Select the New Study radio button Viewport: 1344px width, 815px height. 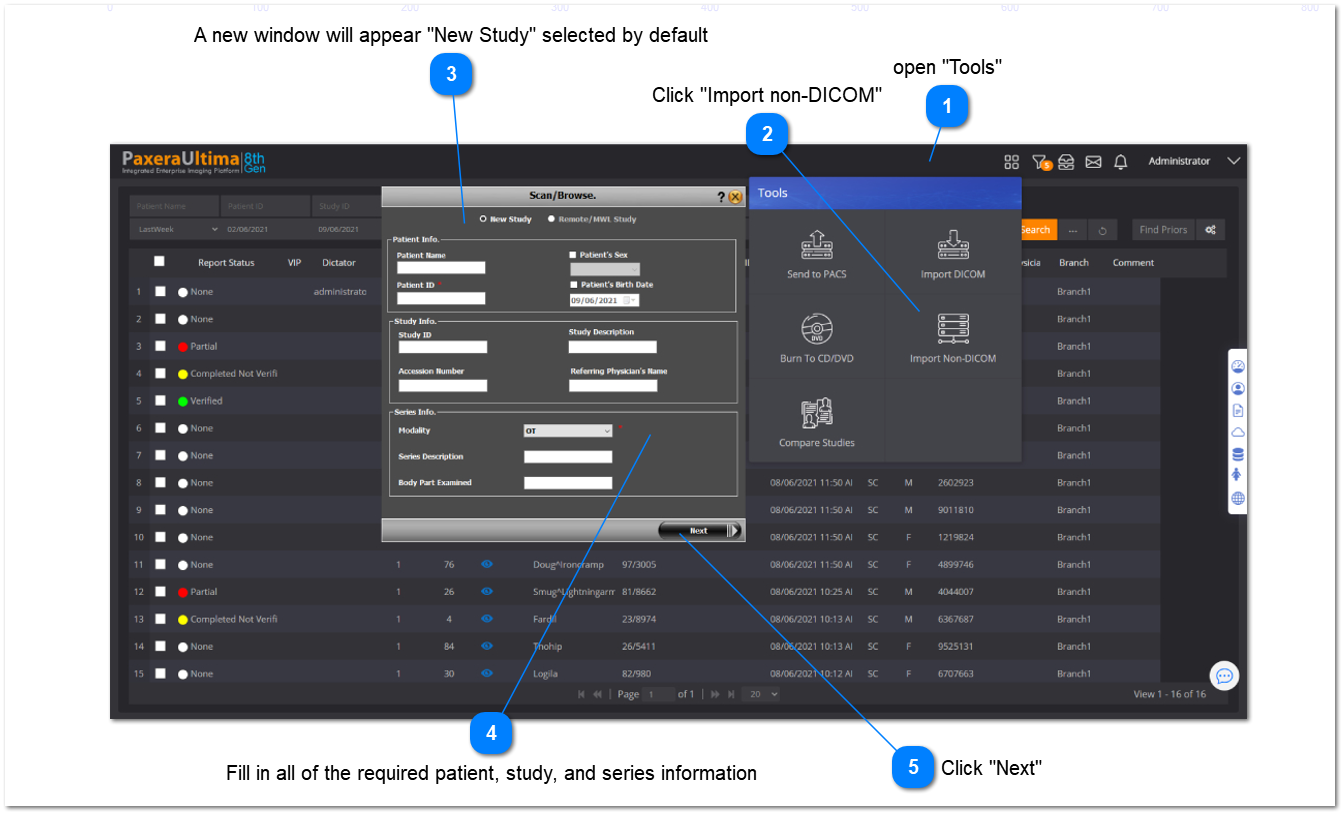point(484,219)
